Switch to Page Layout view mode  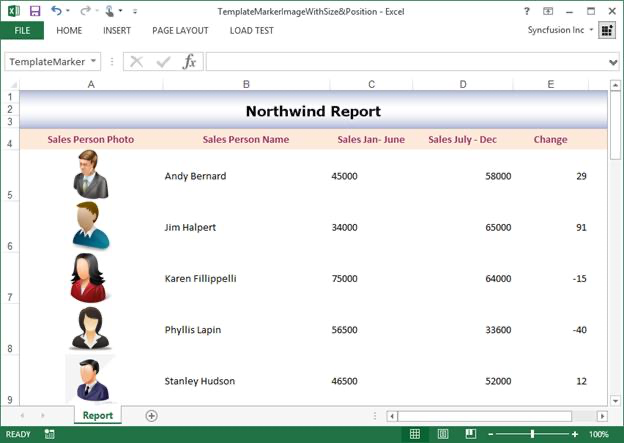point(441,435)
